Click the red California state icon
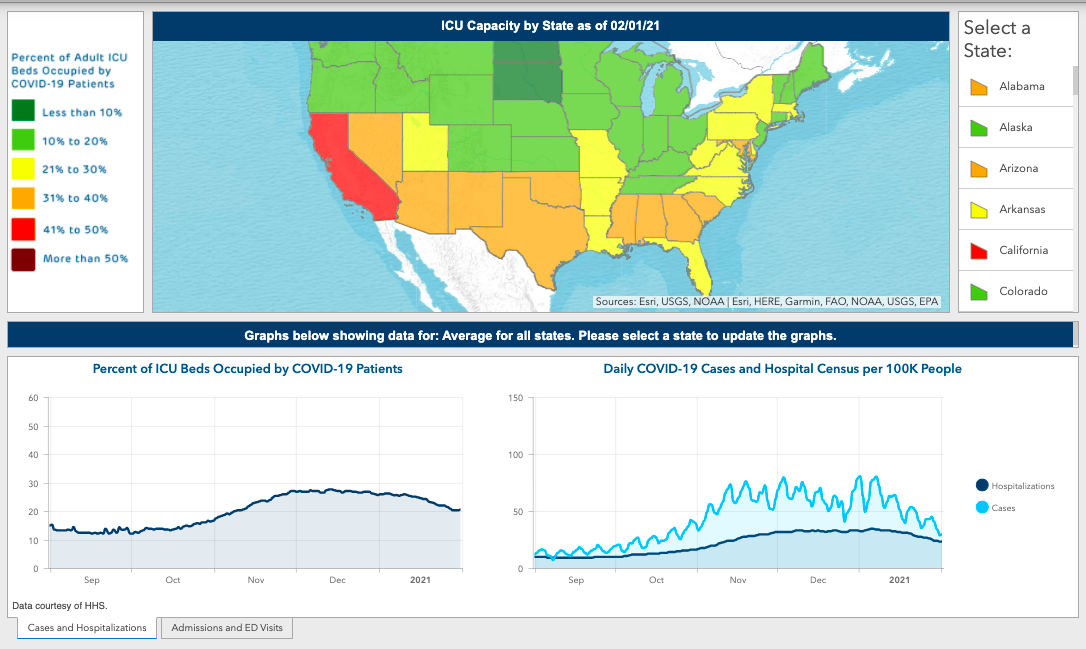Screen dimensions: 1086x649 [979, 251]
